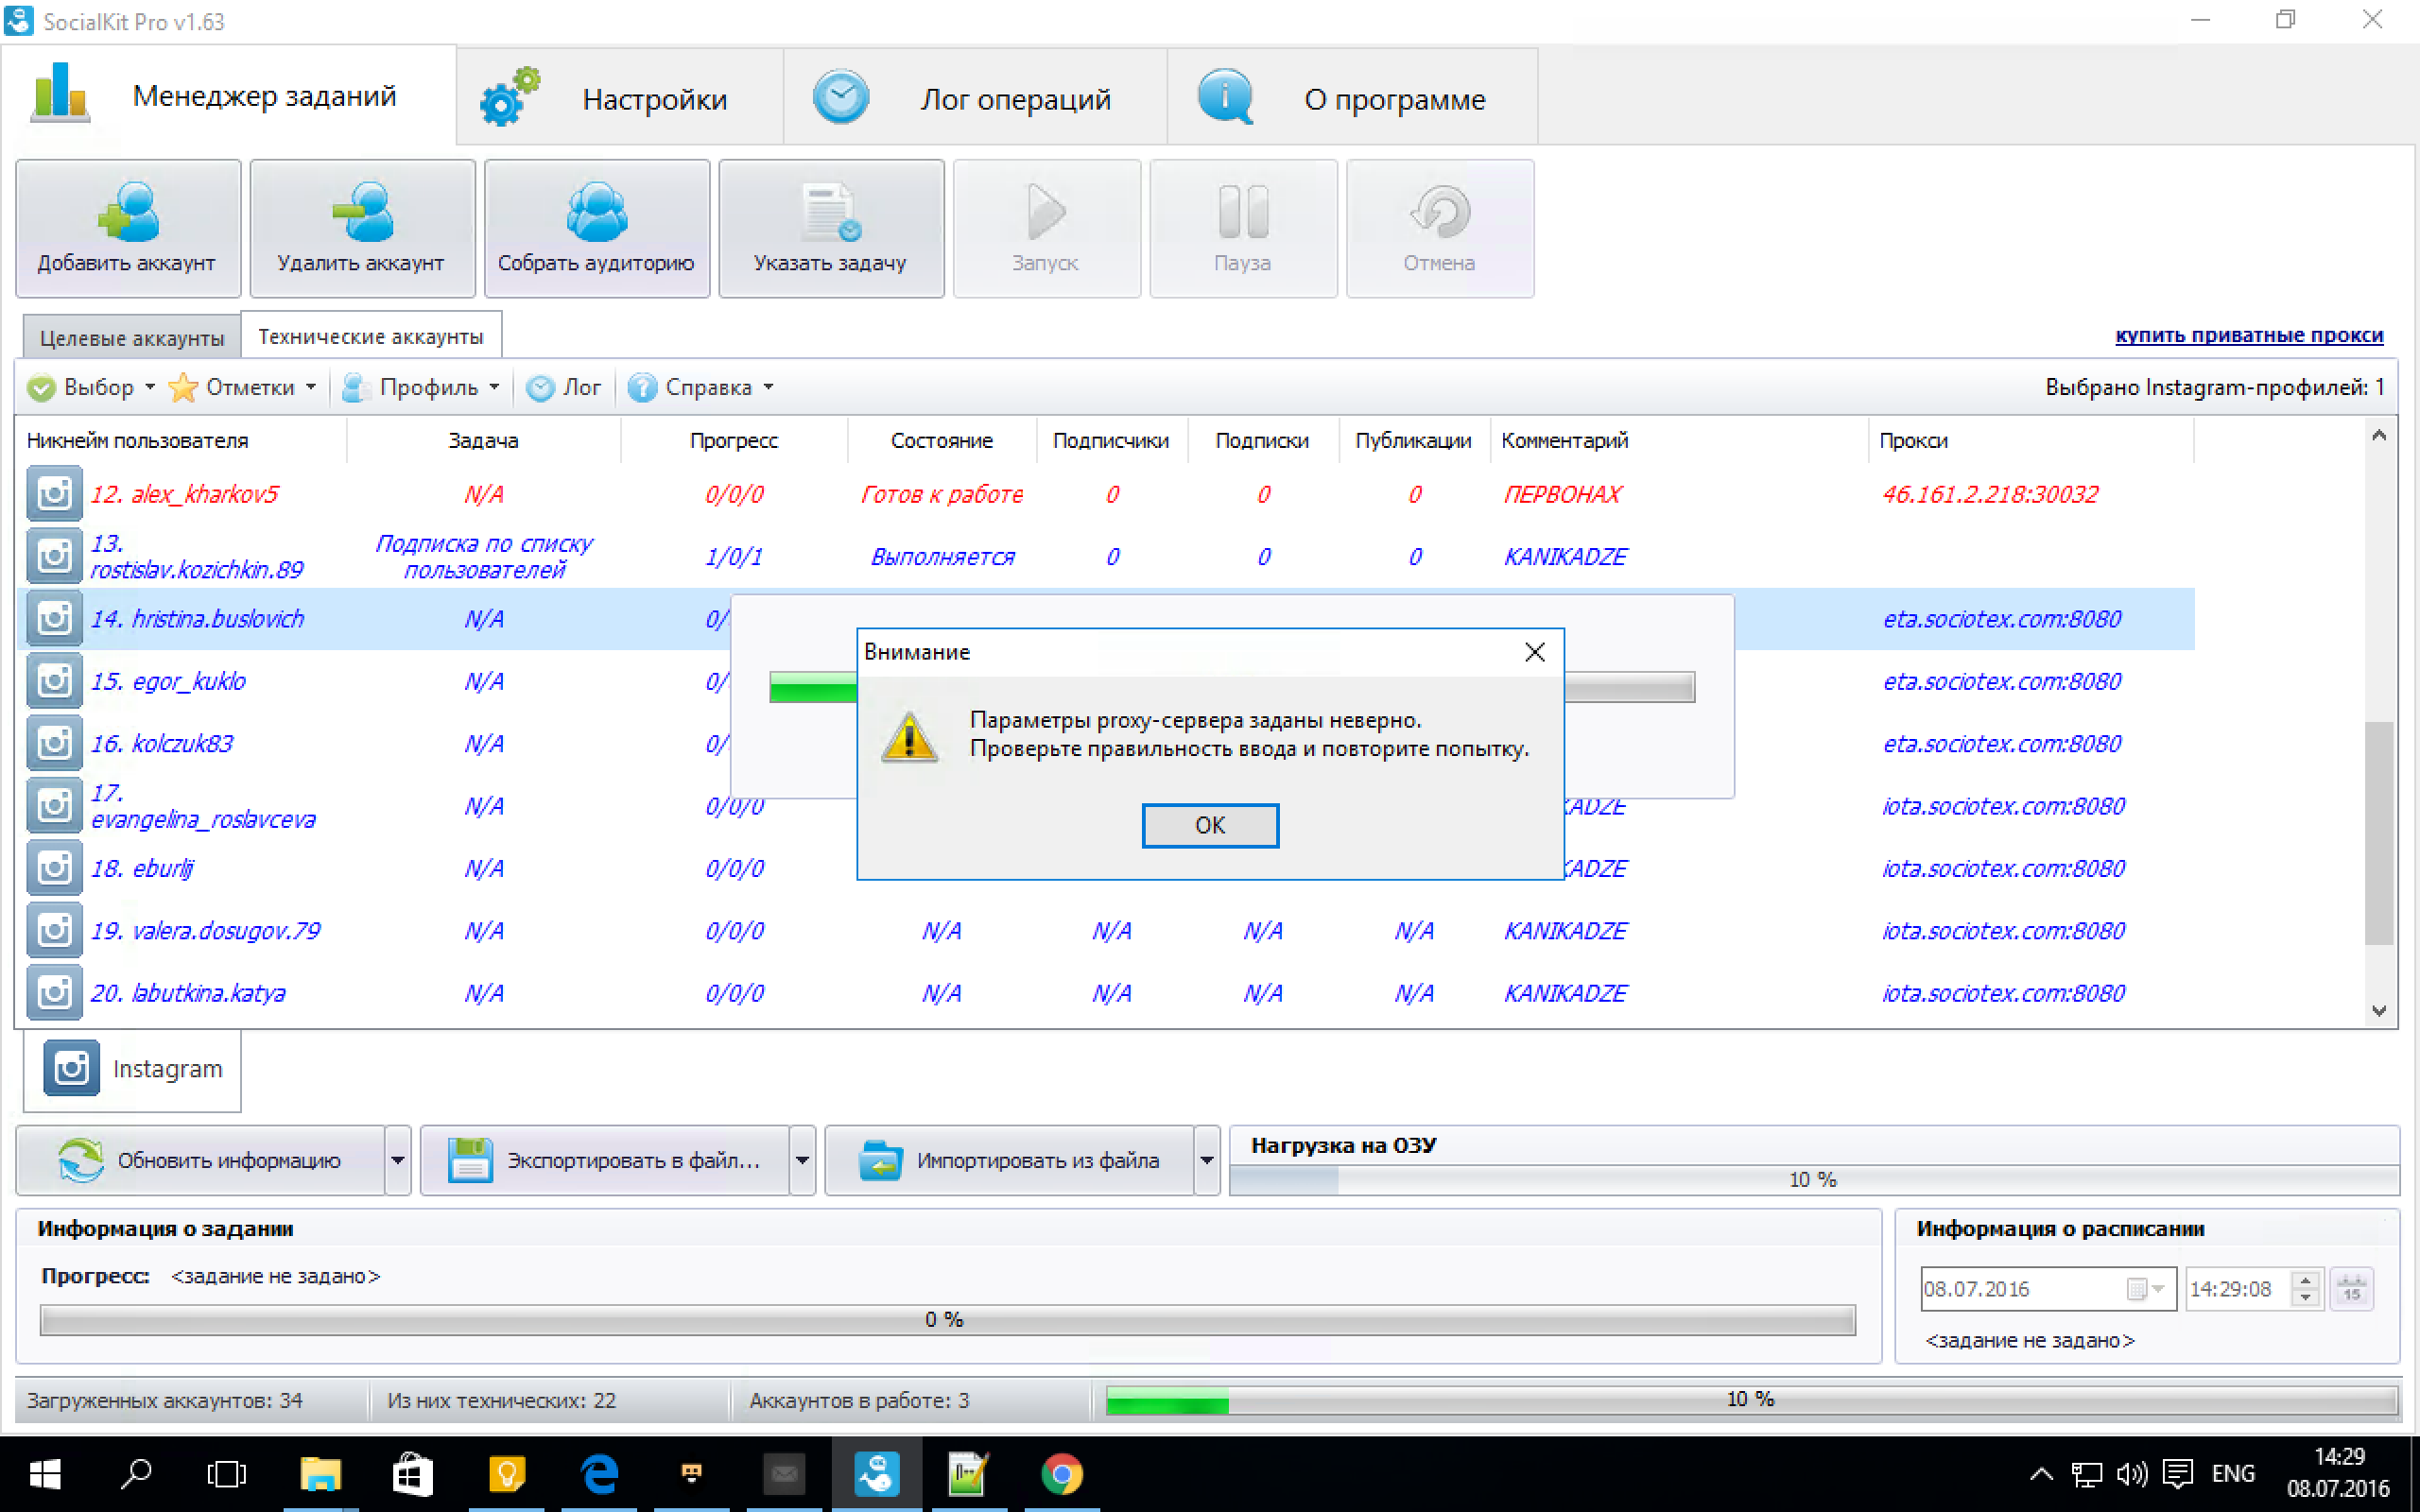Switch to the Настройки tab
This screenshot has width=2420, height=1512.
point(620,98)
